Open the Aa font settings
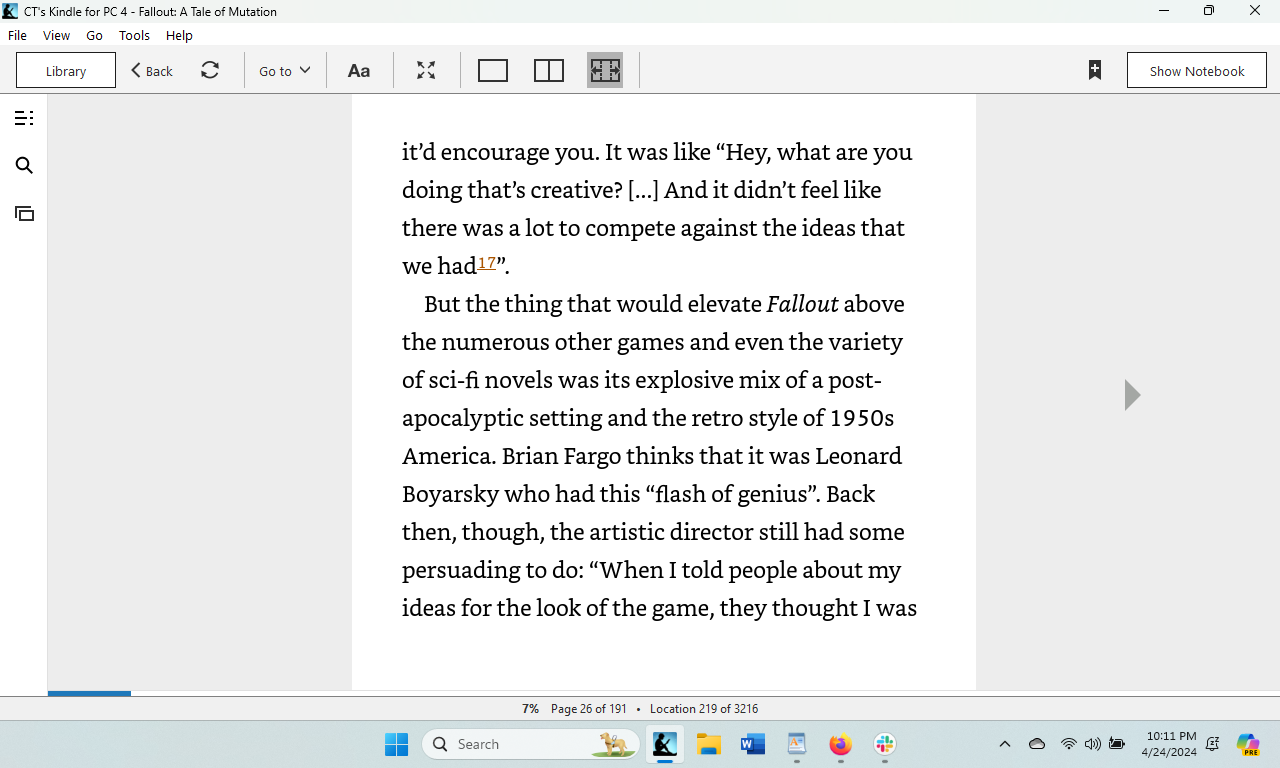This screenshot has width=1280, height=768. coord(359,71)
